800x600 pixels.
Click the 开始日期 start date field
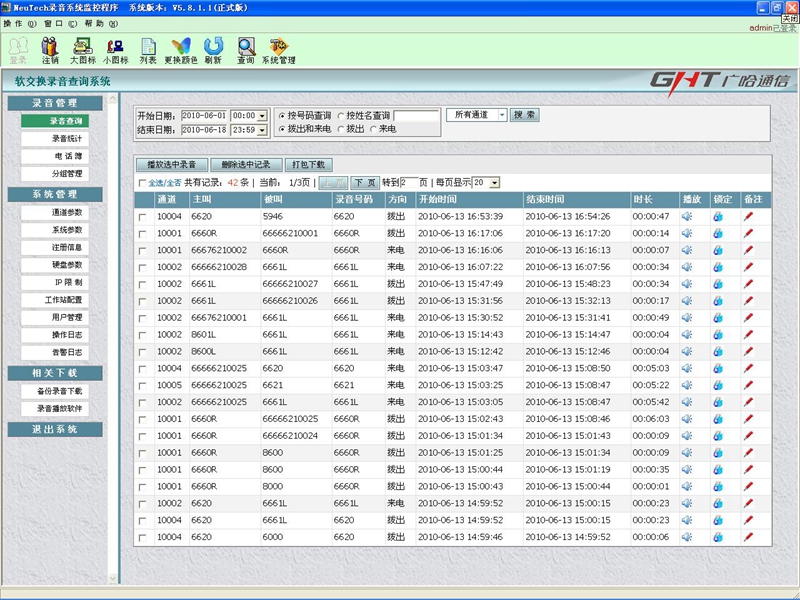[x=204, y=116]
